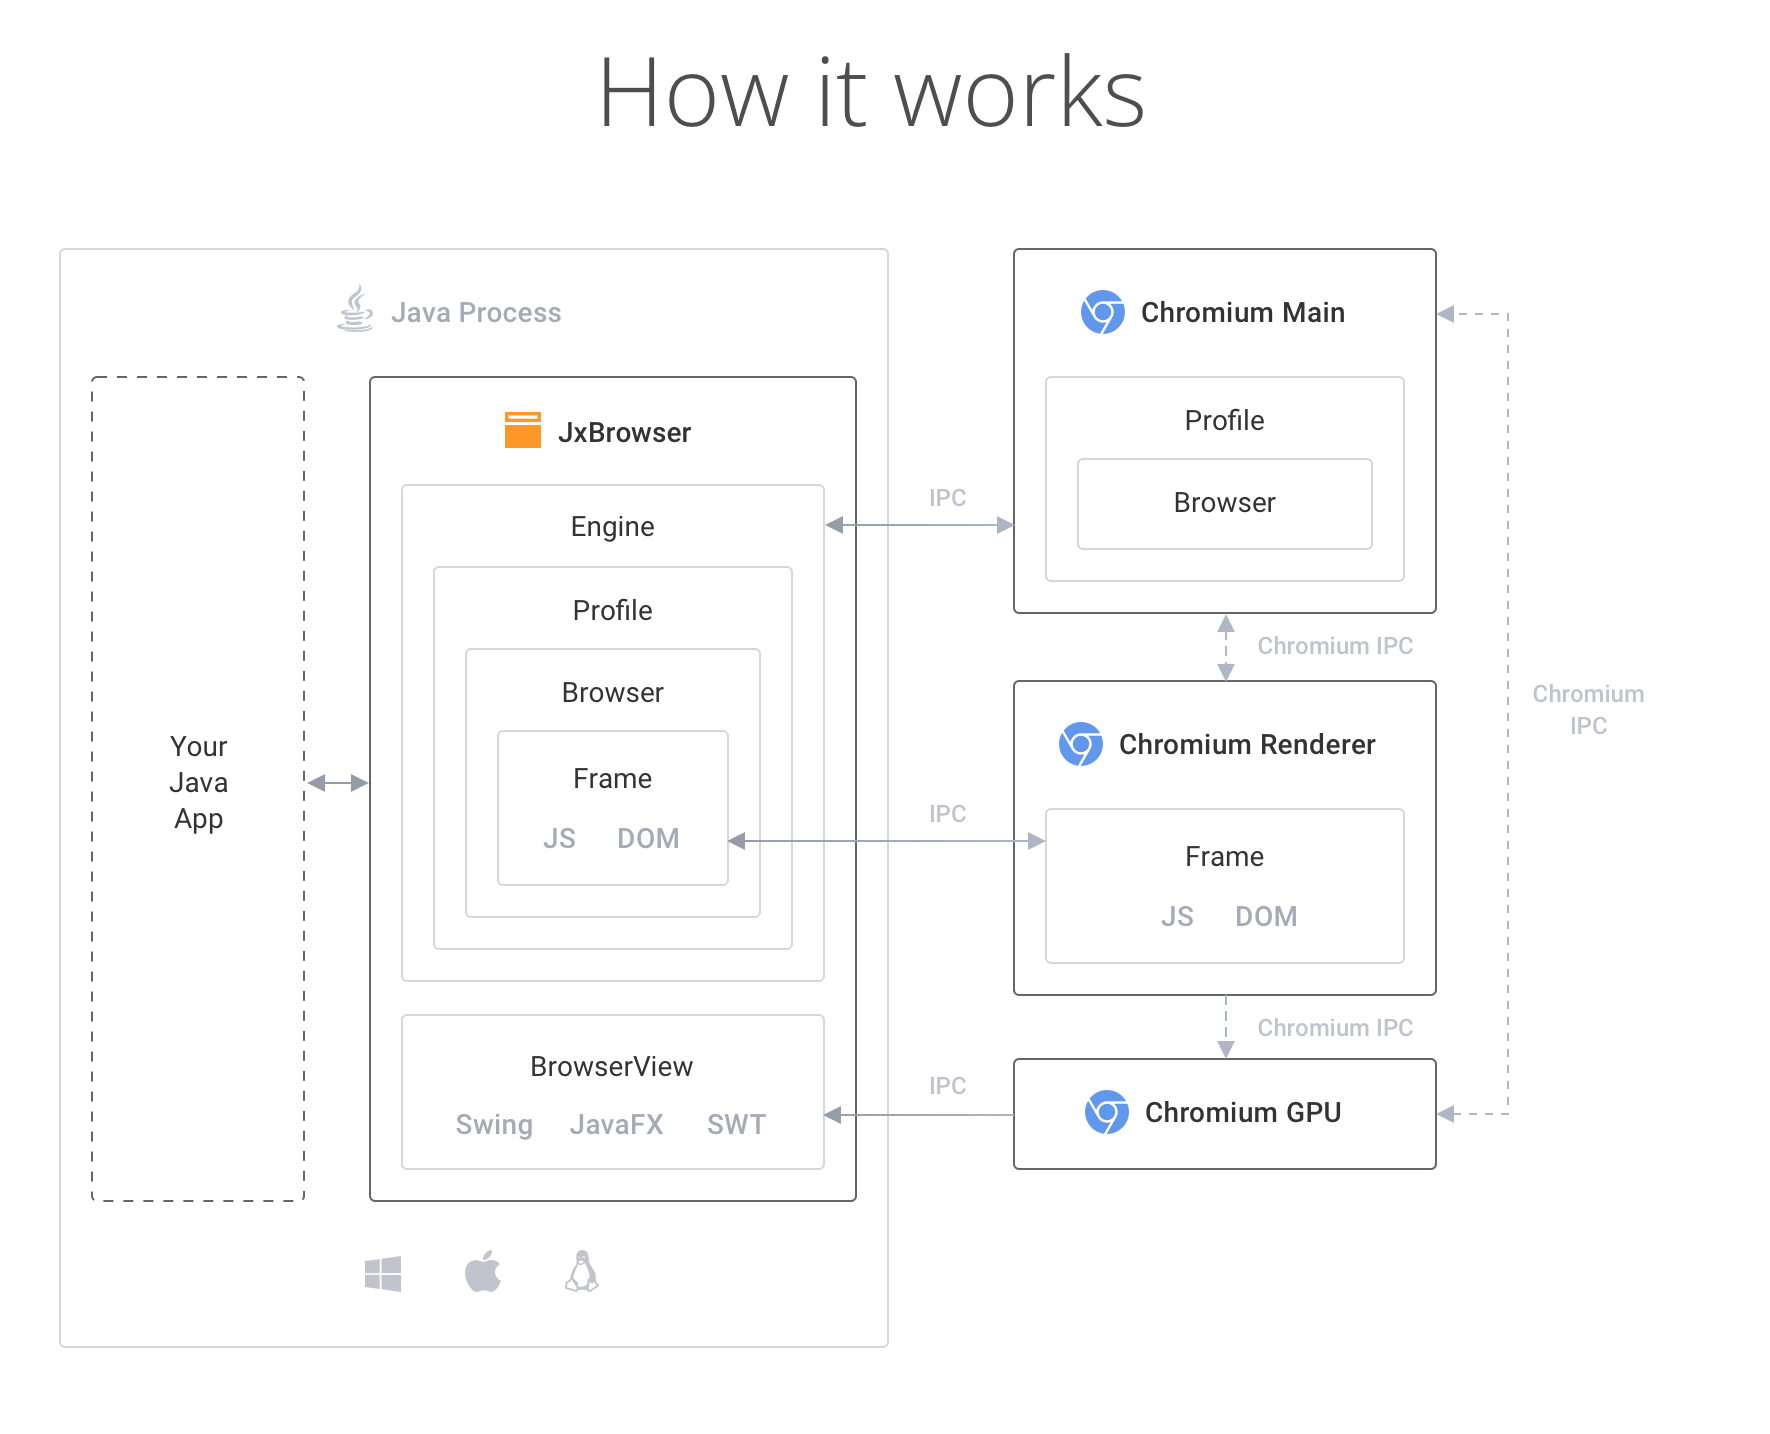The image size is (1770, 1434).
Task: Click "Profile" inside the JxBrowser Engine box
Action: (x=613, y=610)
